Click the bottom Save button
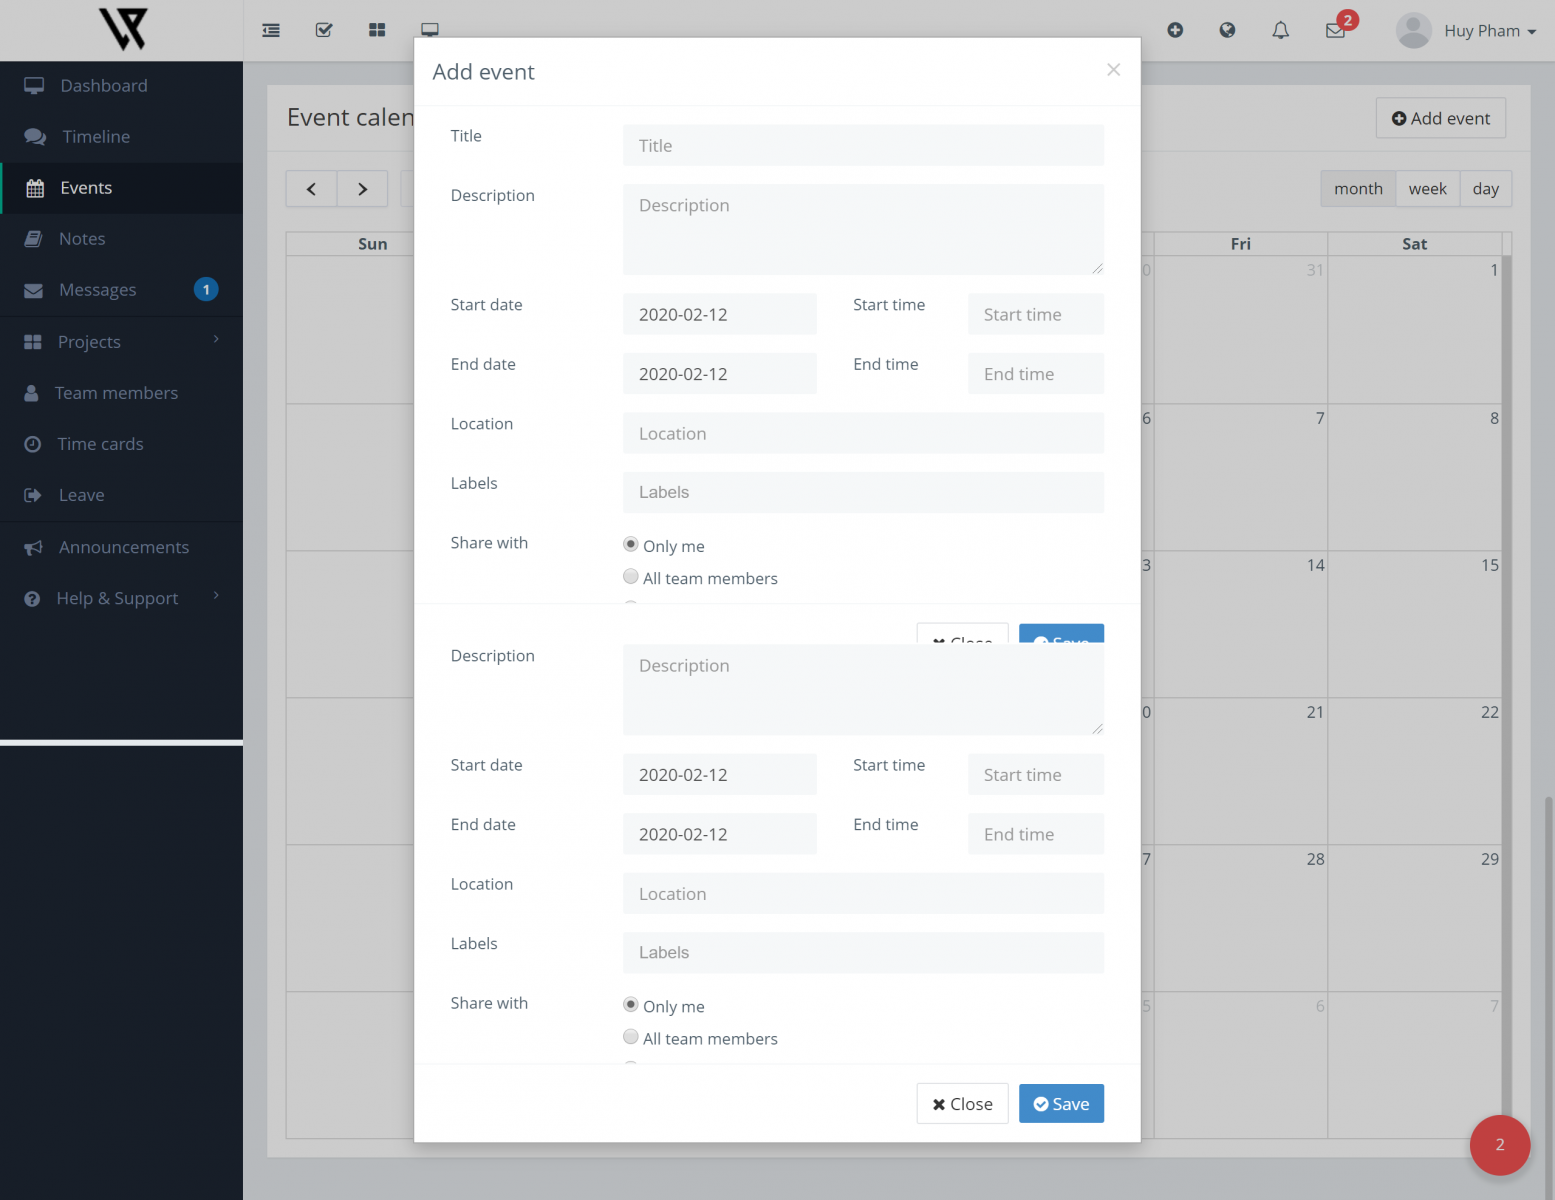Viewport: 1555px width, 1200px height. 1061,1104
